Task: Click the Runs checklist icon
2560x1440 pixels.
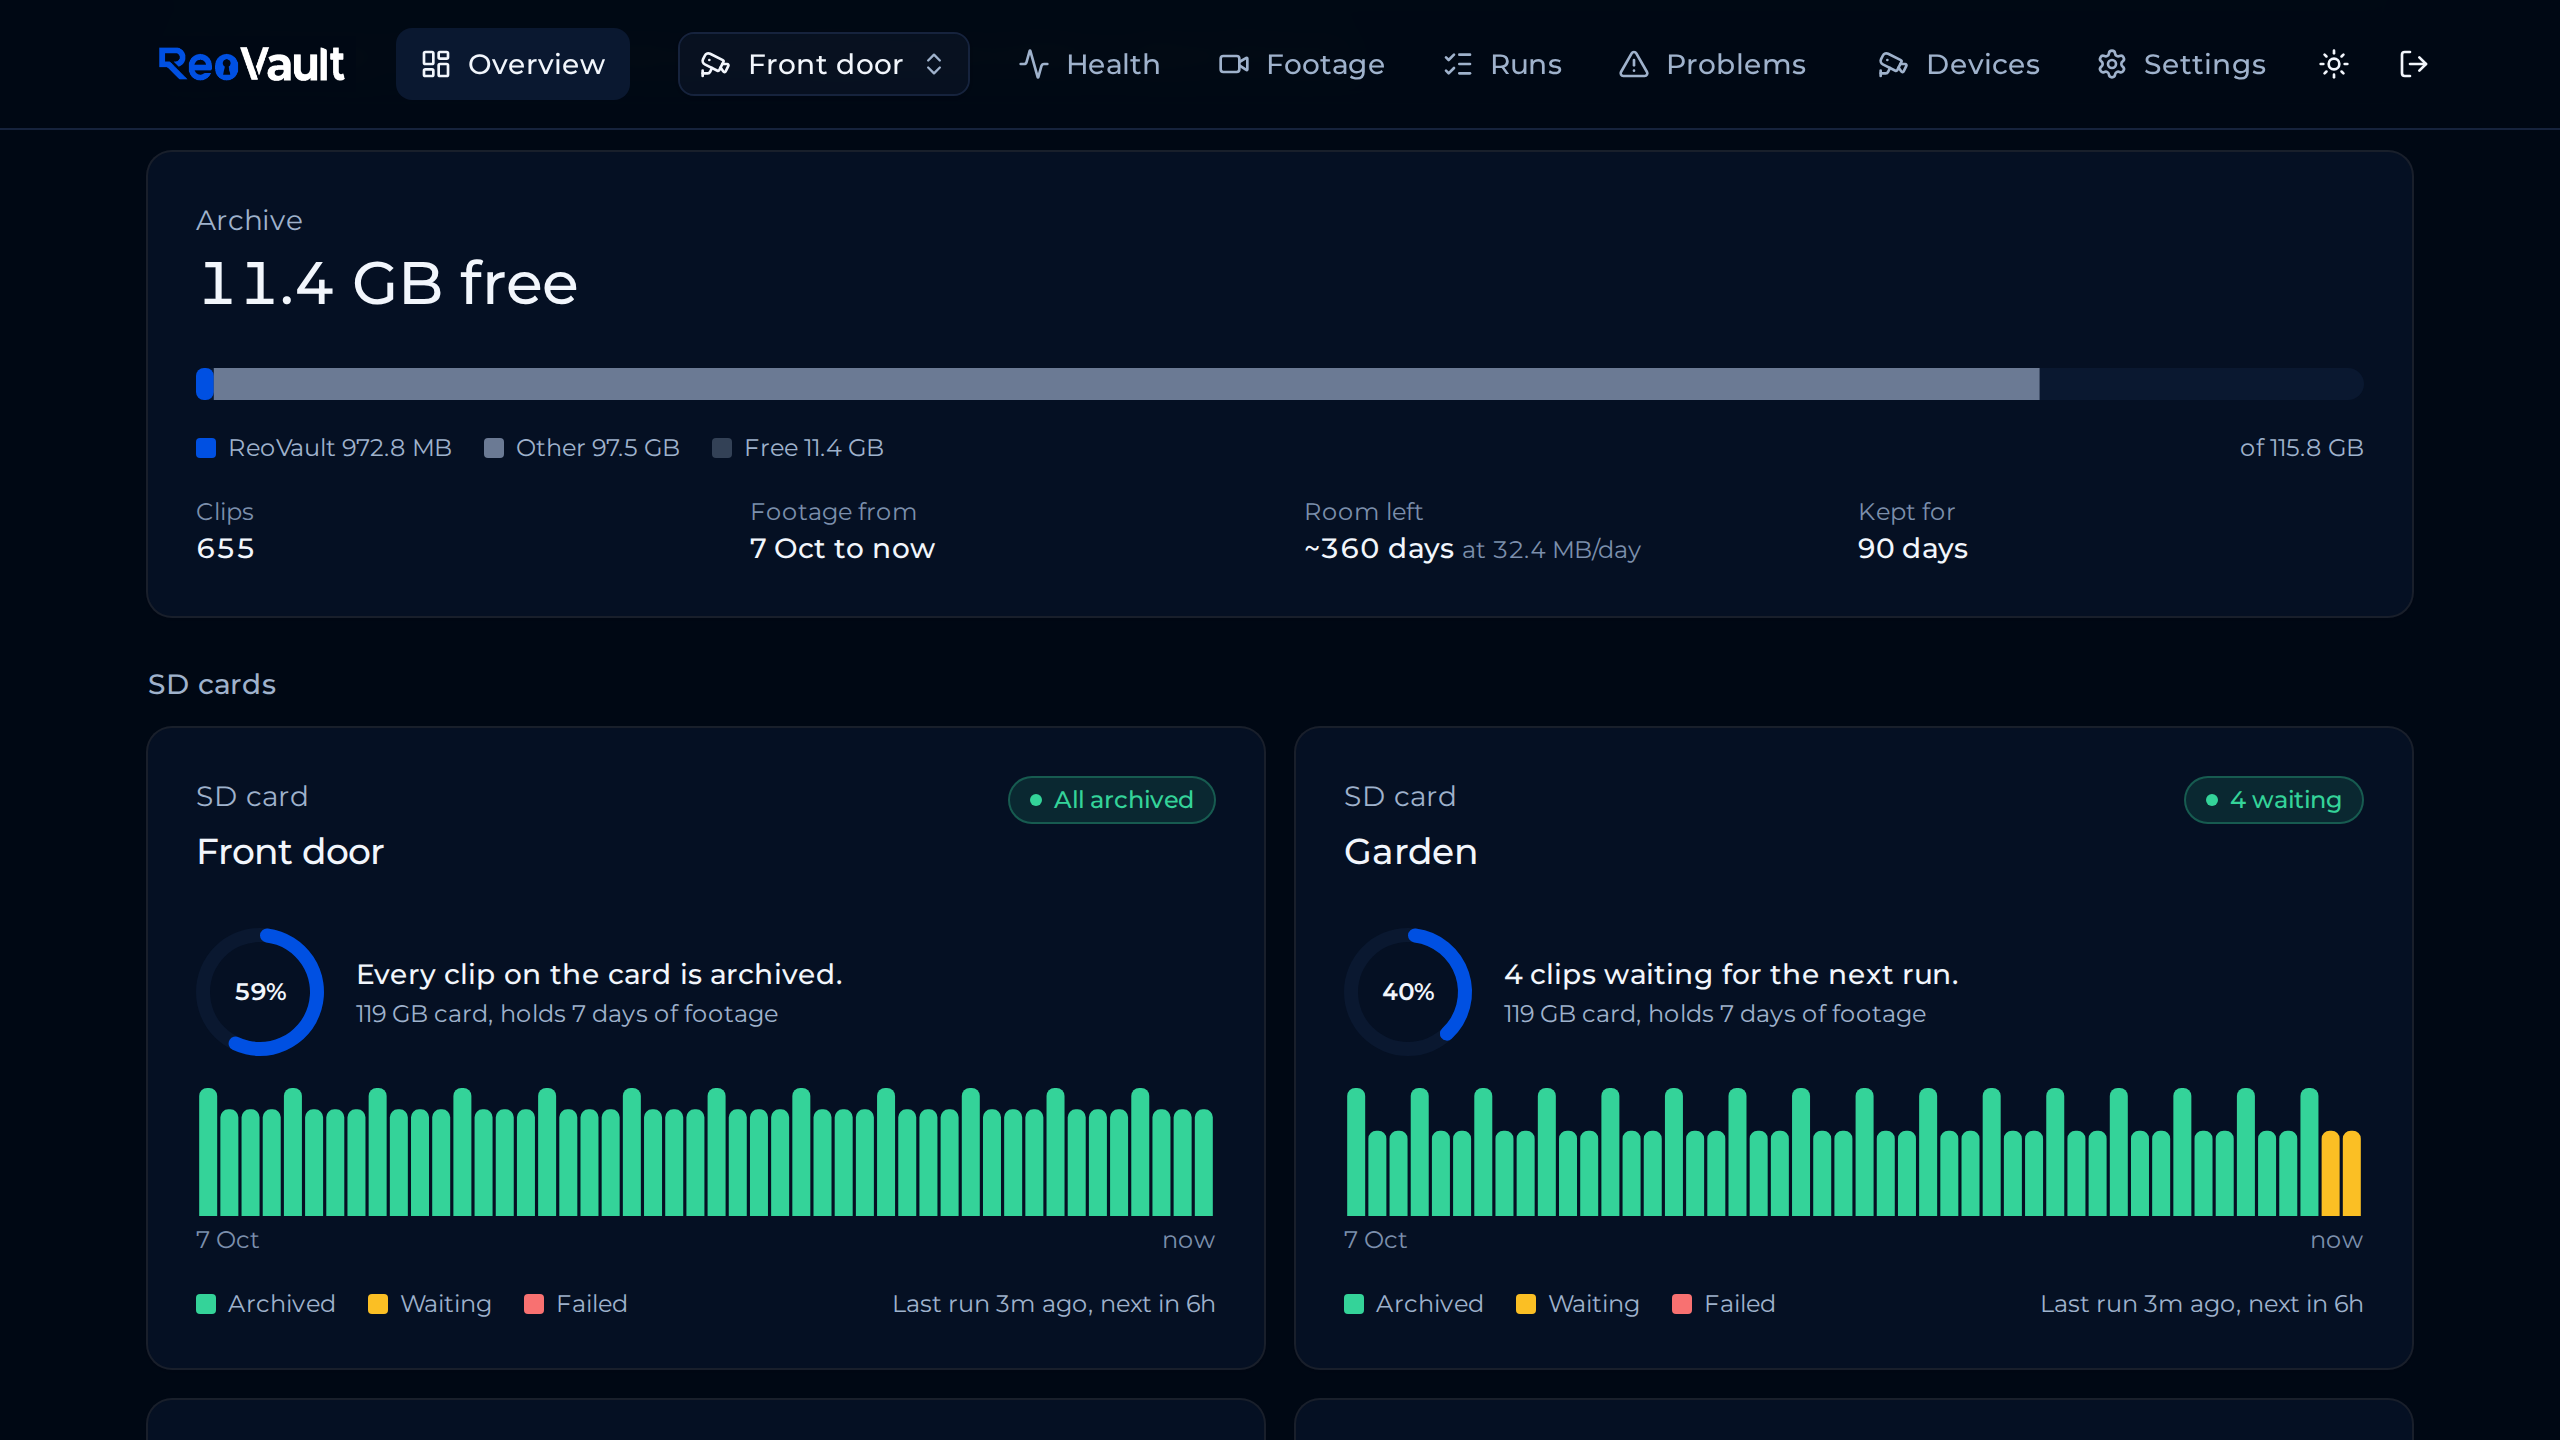Action: tap(1457, 64)
